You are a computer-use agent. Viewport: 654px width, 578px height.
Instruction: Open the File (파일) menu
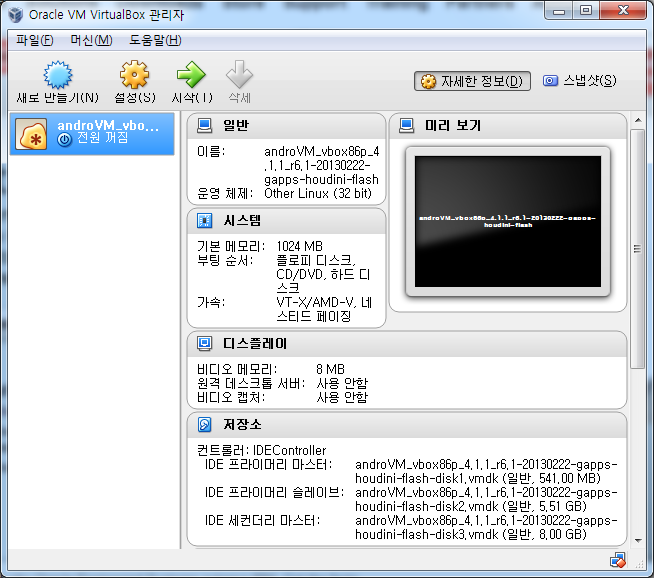(35, 40)
